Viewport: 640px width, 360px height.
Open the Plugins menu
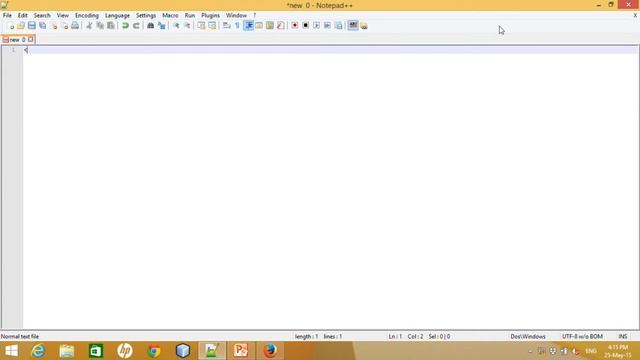(x=210, y=16)
